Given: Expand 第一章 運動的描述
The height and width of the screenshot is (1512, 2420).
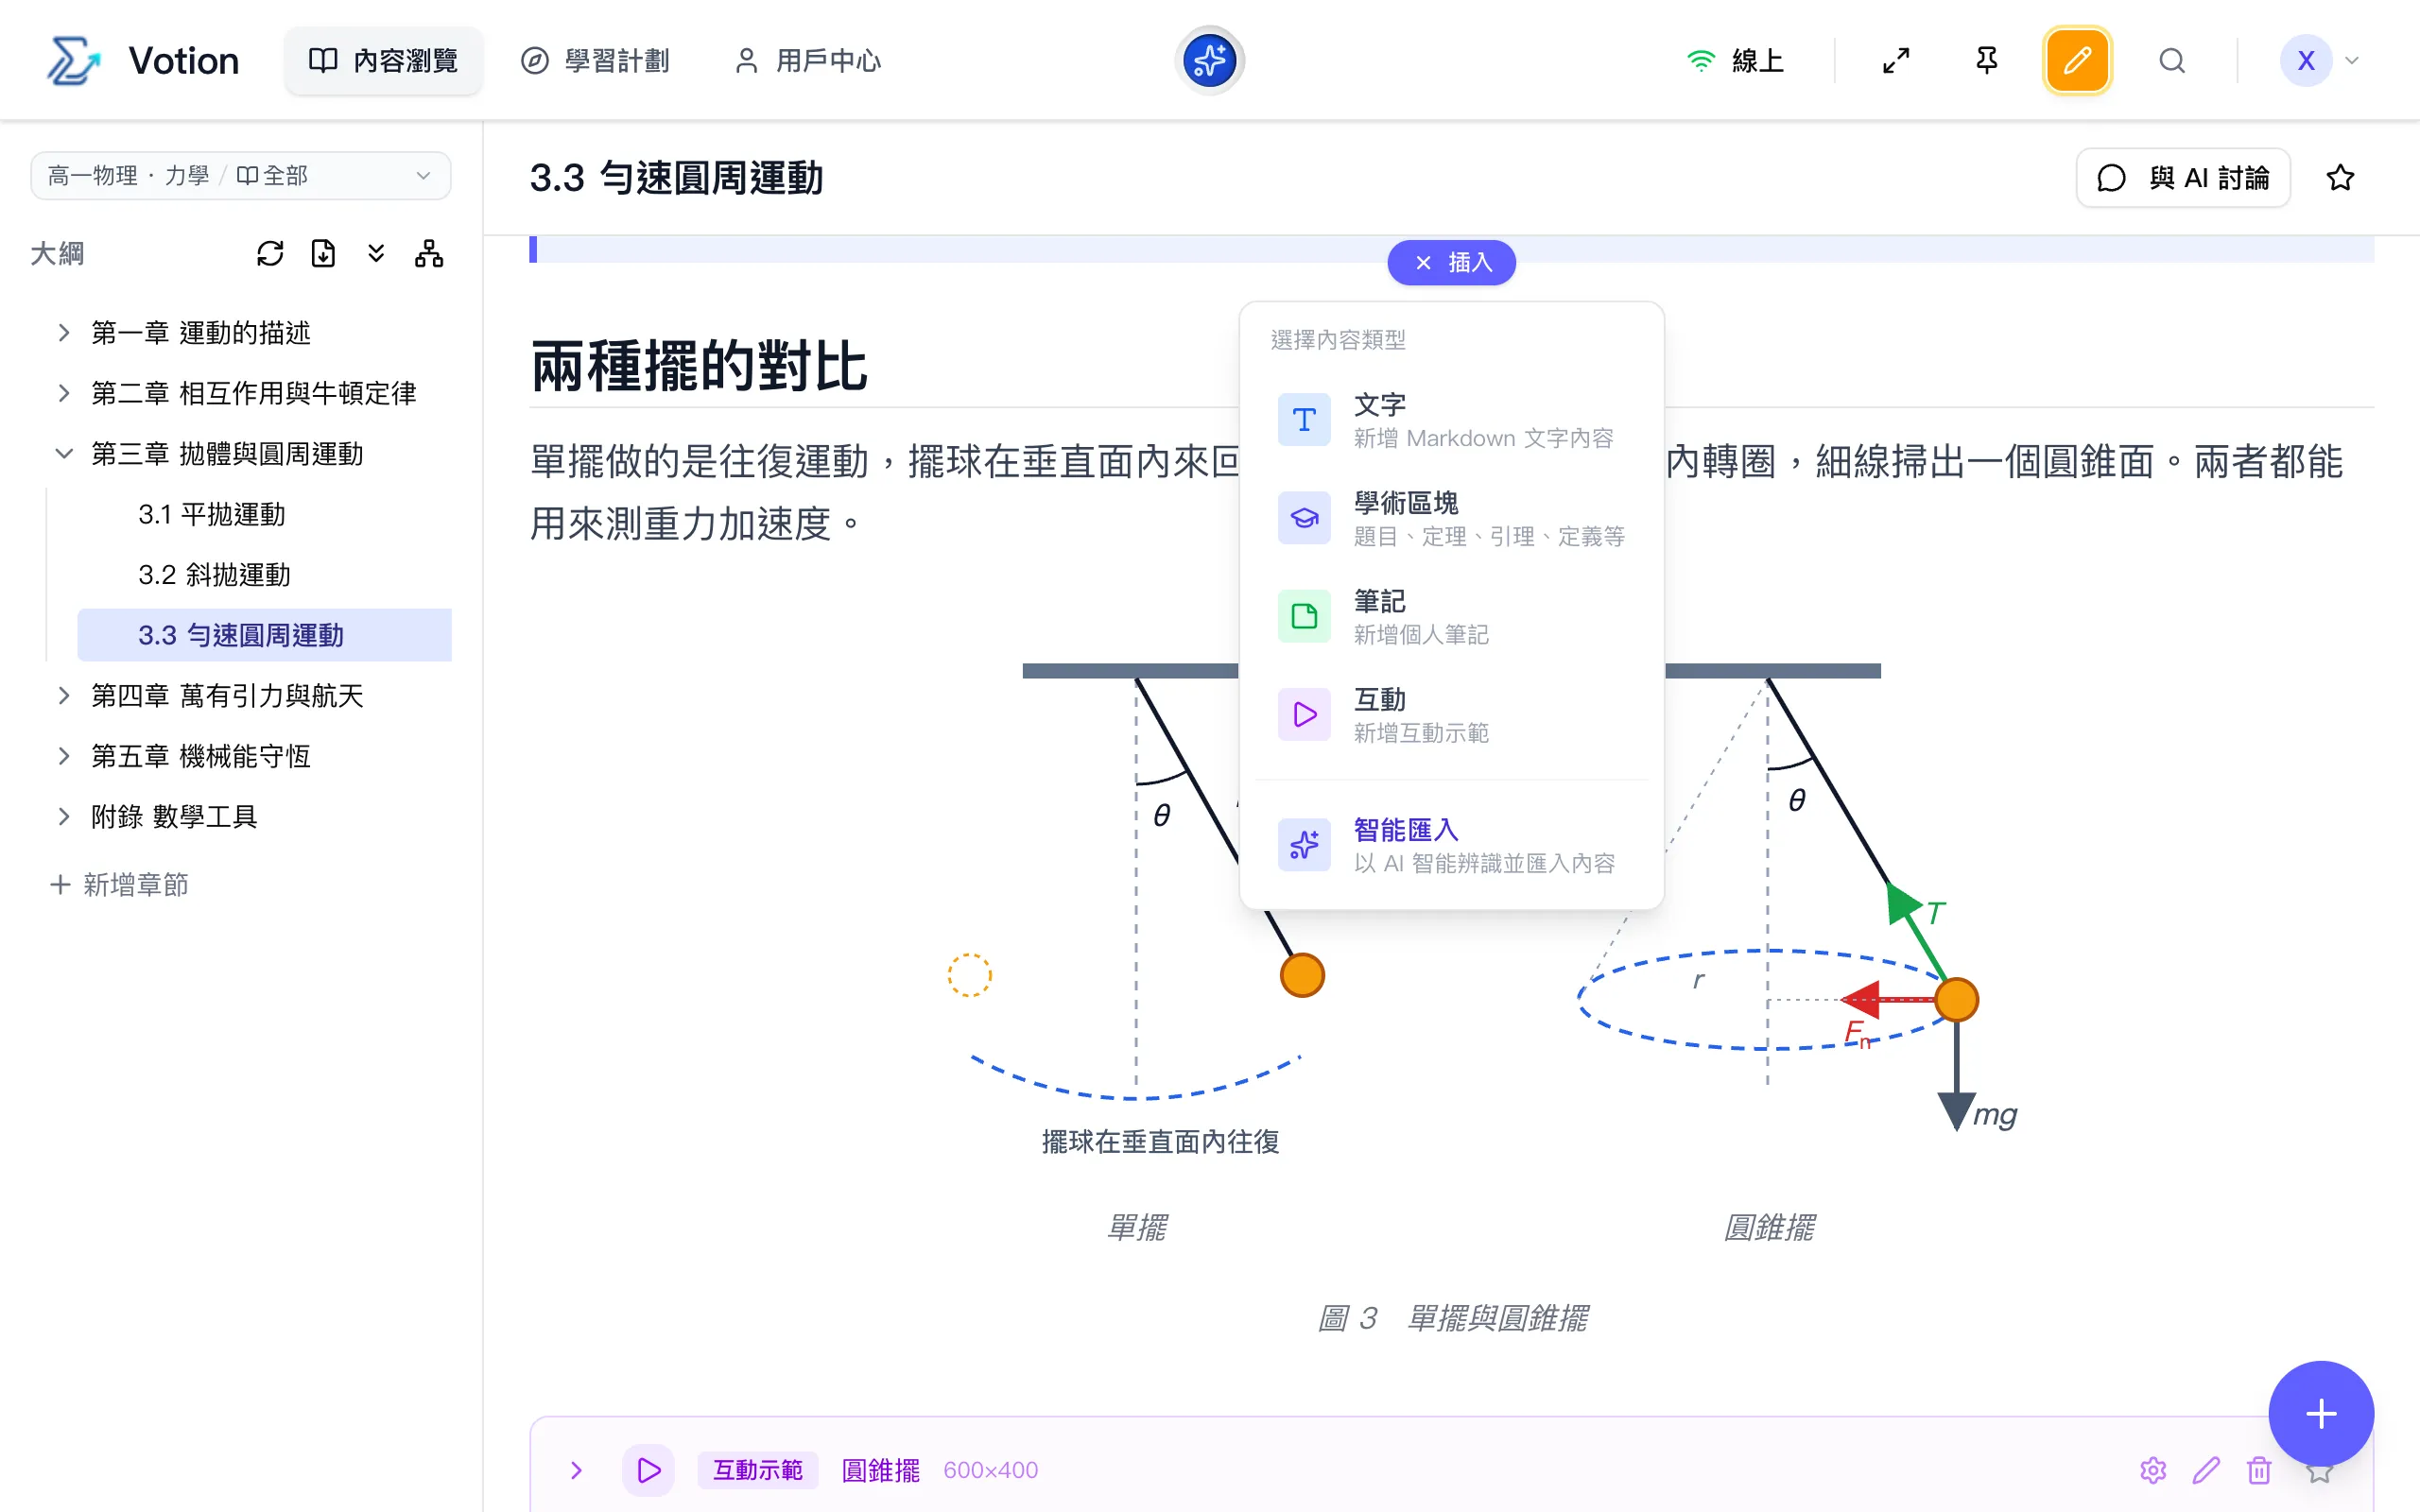Looking at the screenshot, I should tap(64, 332).
